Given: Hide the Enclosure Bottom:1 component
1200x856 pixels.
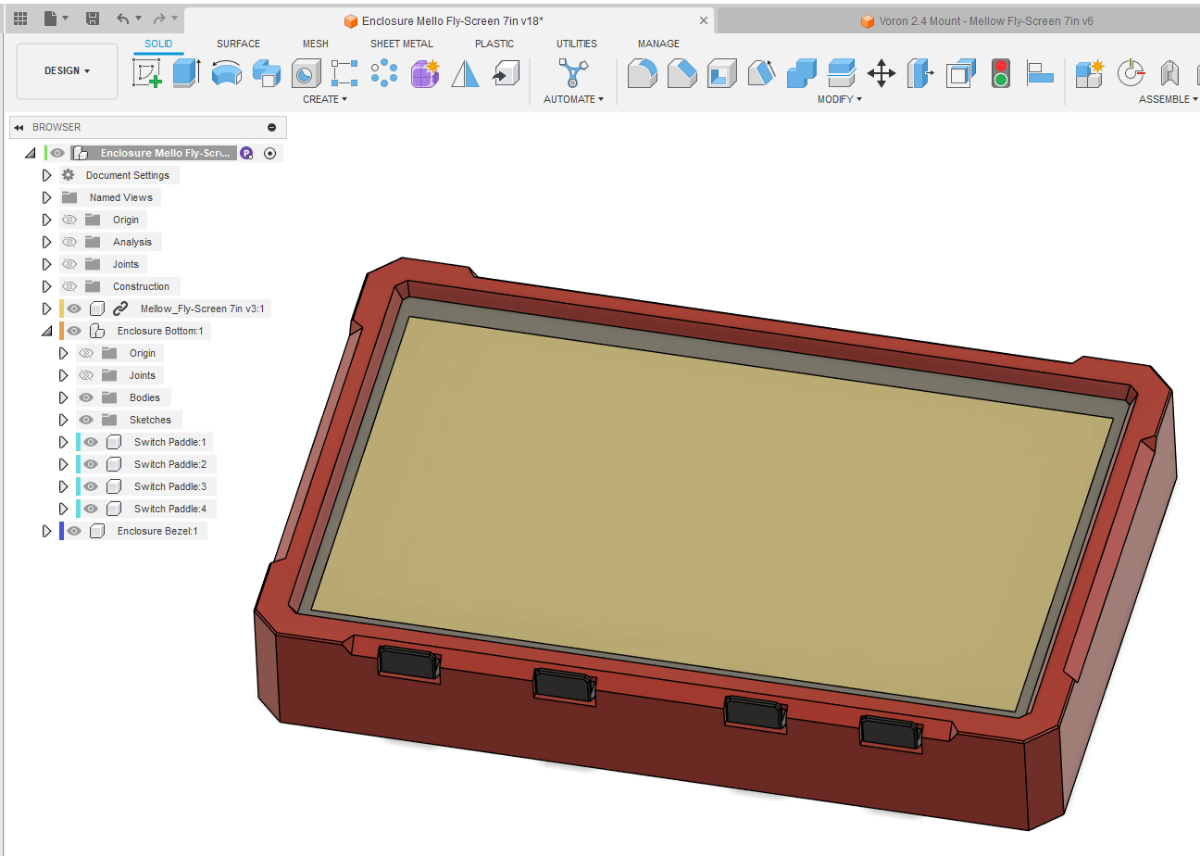Looking at the screenshot, I should [x=74, y=331].
